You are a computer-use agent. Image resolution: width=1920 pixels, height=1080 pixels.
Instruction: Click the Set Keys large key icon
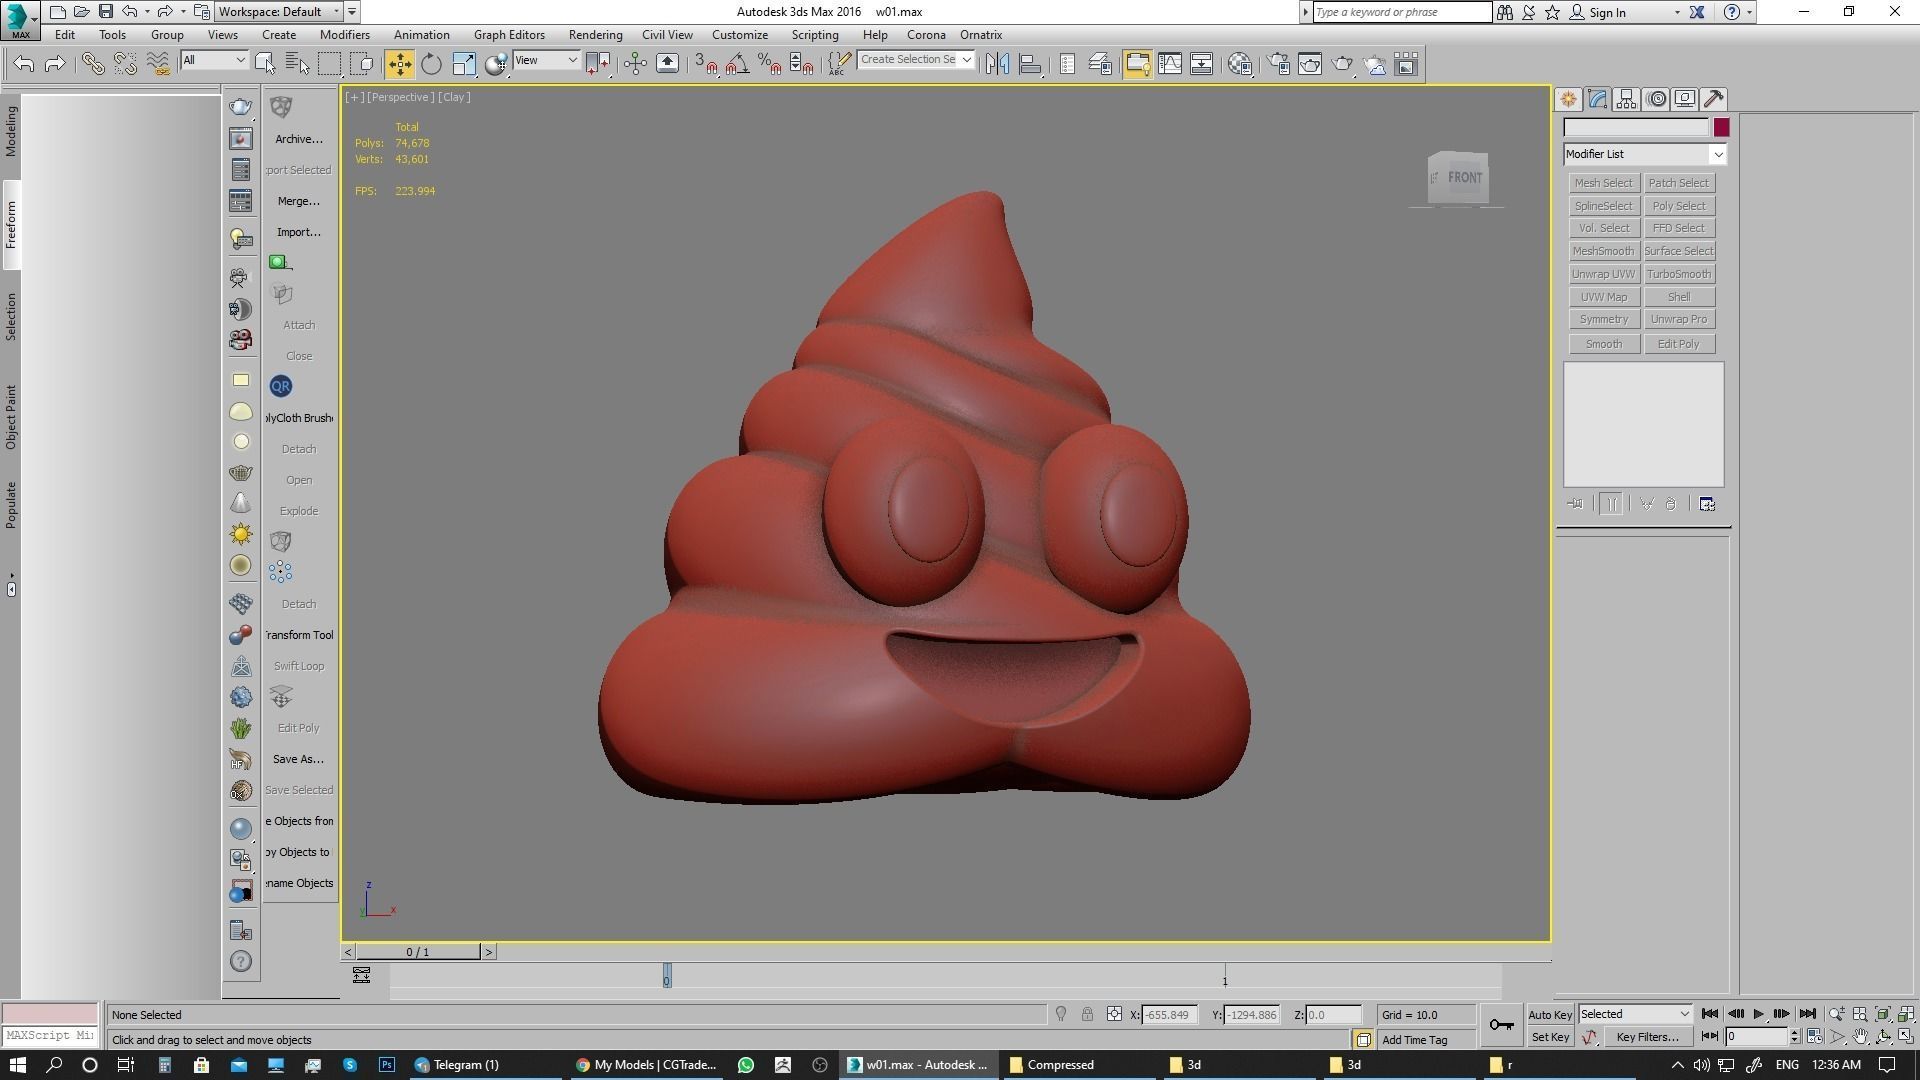1501,1024
